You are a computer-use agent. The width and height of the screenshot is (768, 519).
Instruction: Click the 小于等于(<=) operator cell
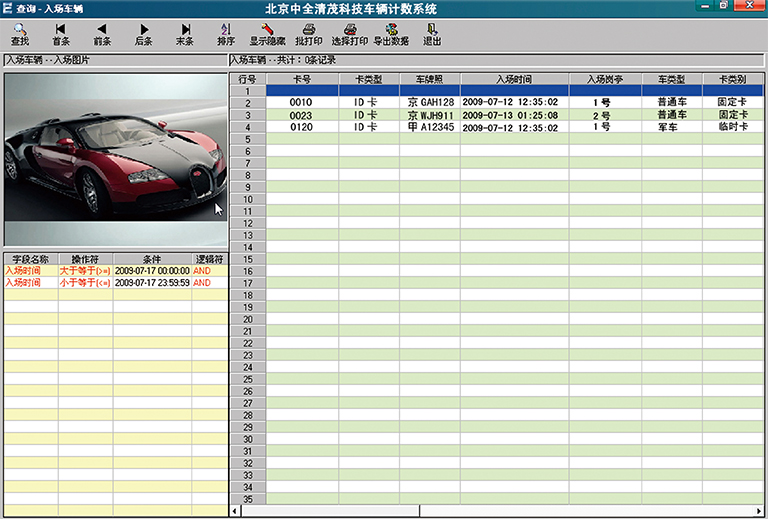[85, 283]
